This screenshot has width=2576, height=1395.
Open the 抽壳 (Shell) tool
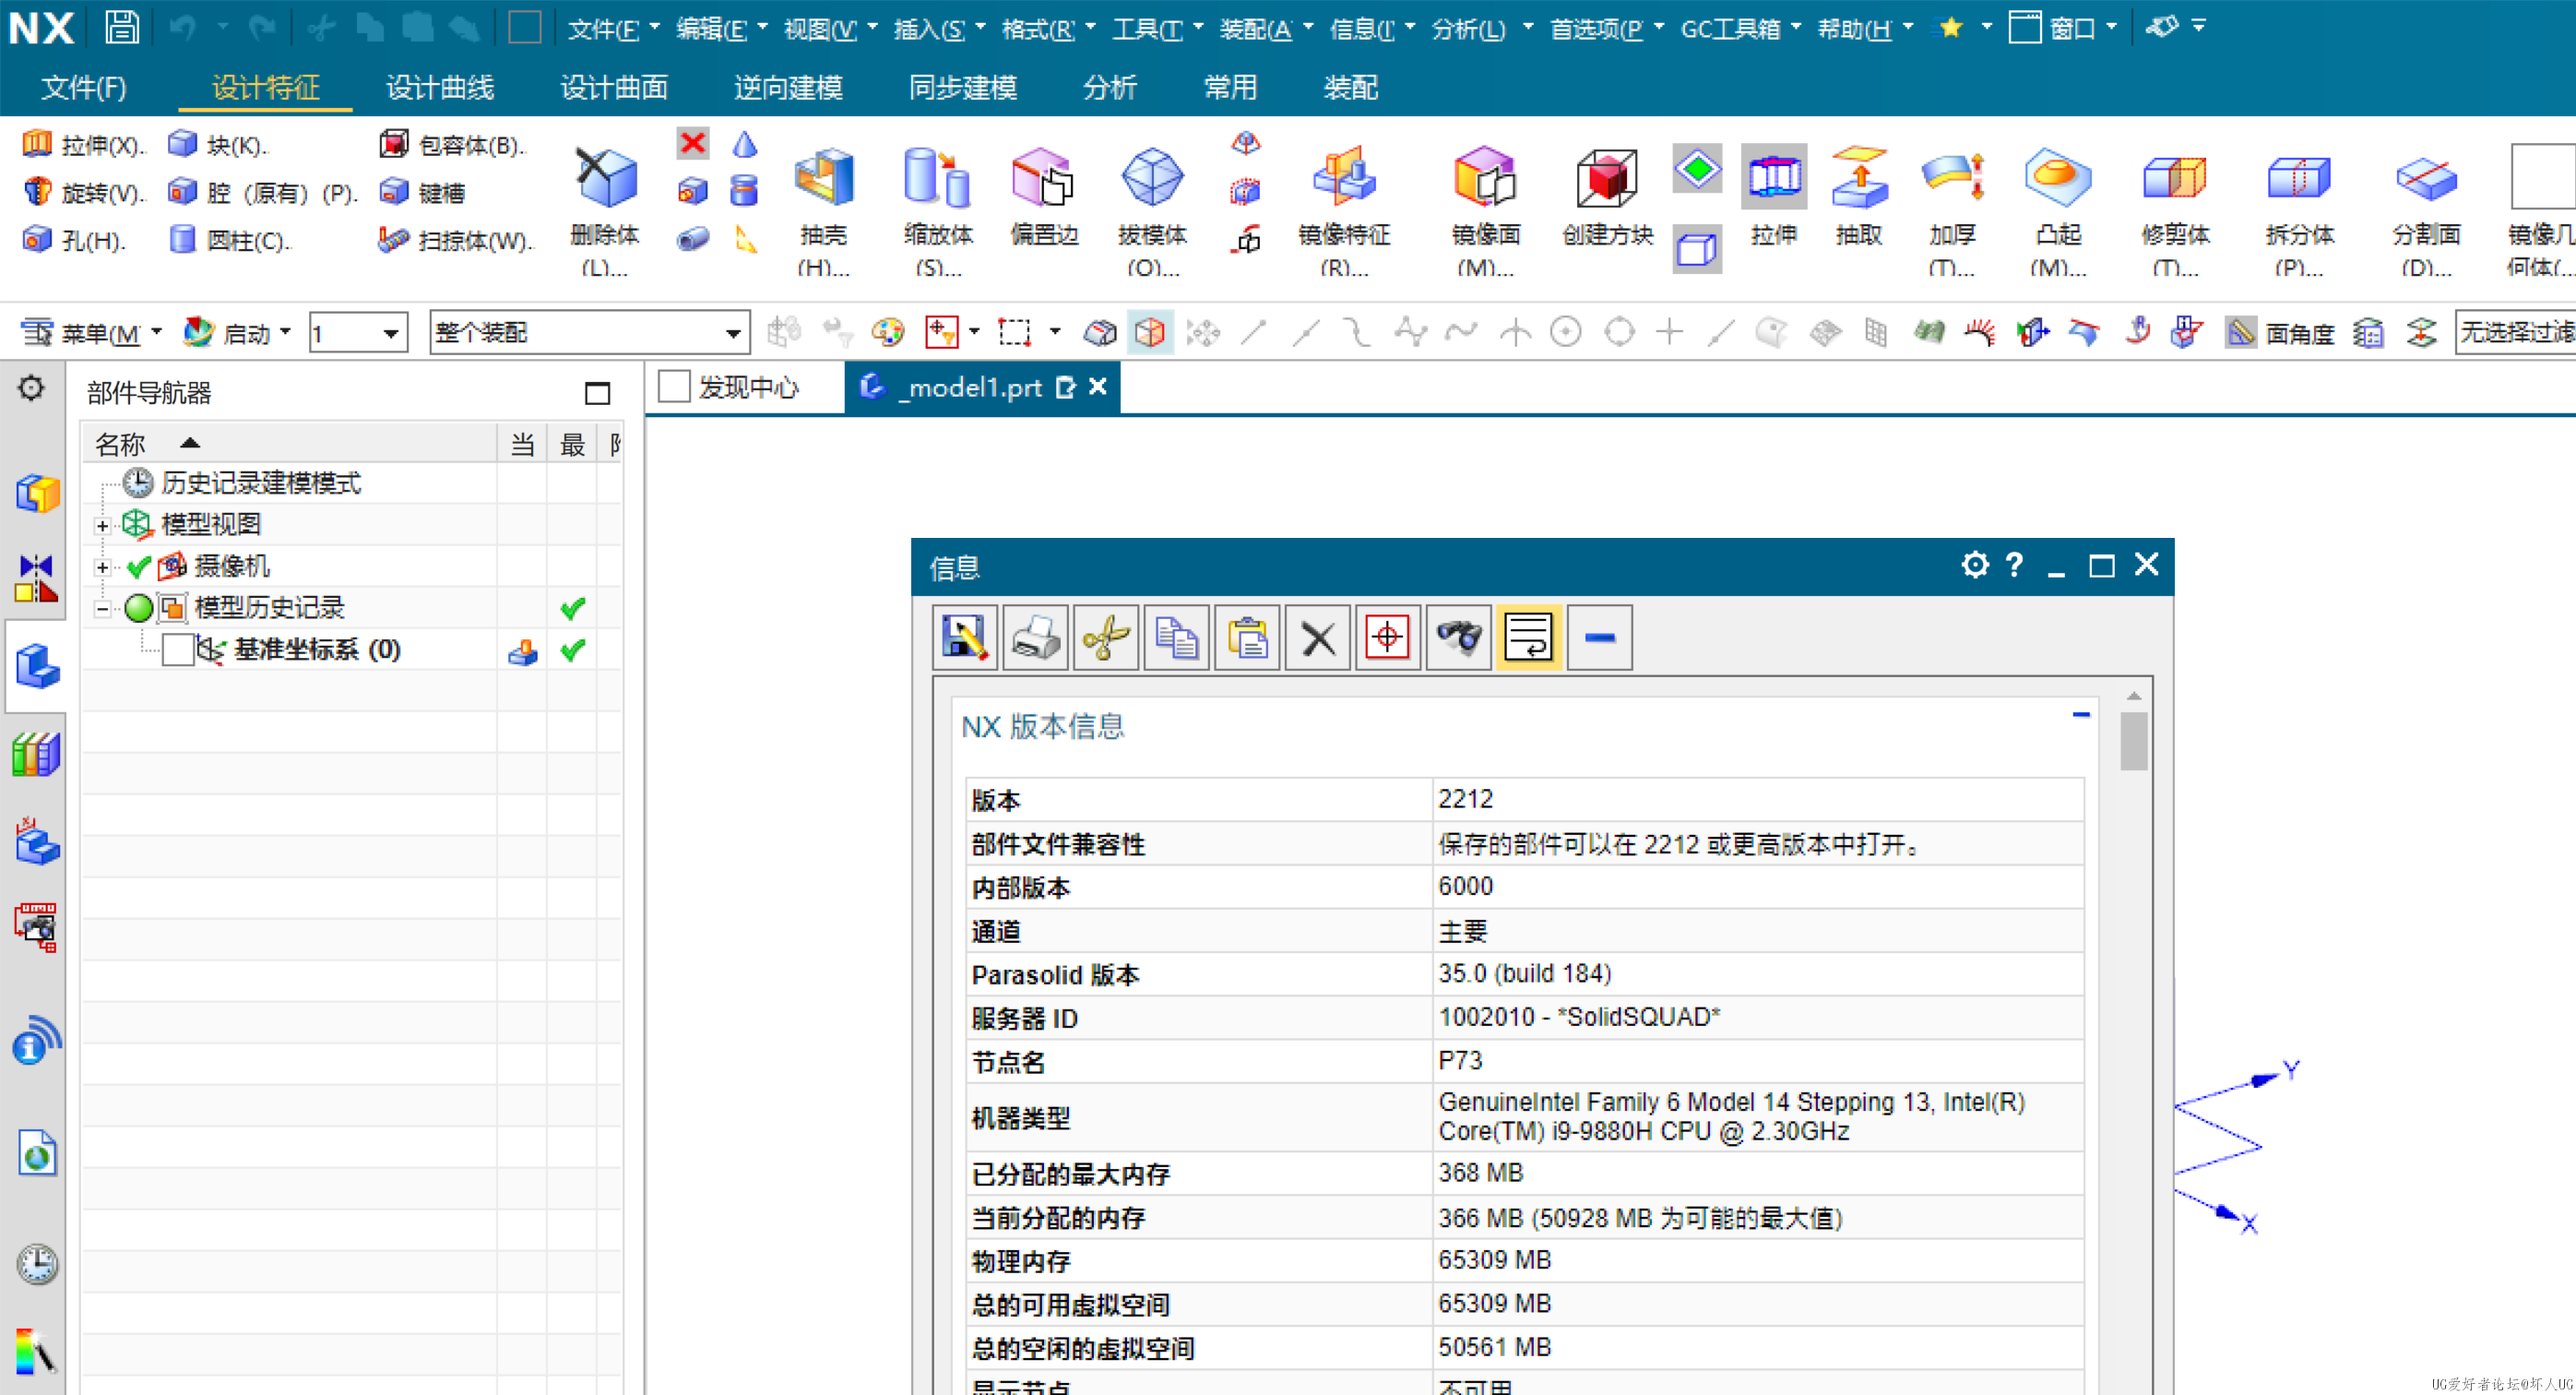[x=824, y=209]
